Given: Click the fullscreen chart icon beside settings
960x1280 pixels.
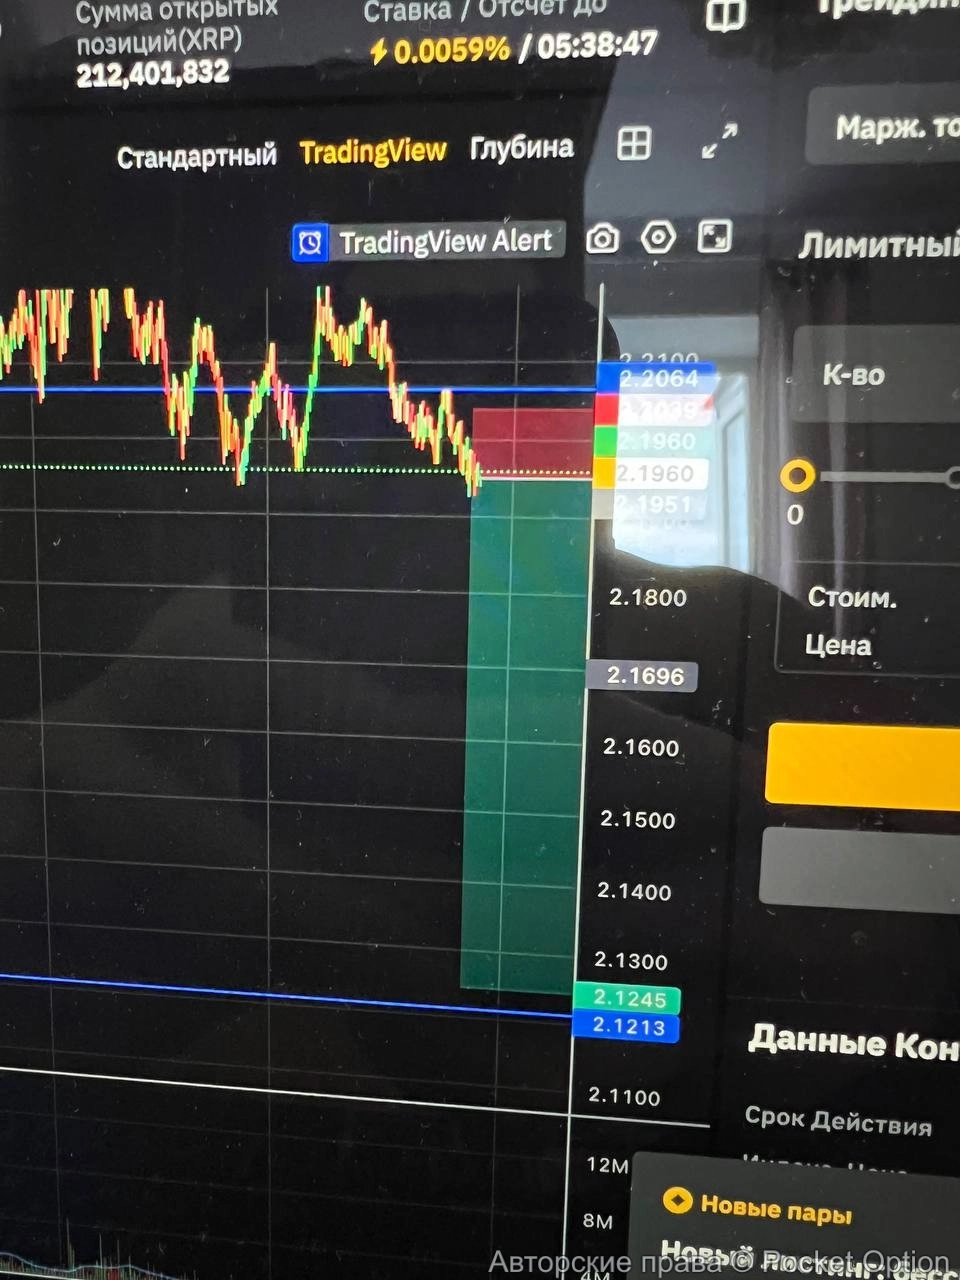Looking at the screenshot, I should 714,237.
